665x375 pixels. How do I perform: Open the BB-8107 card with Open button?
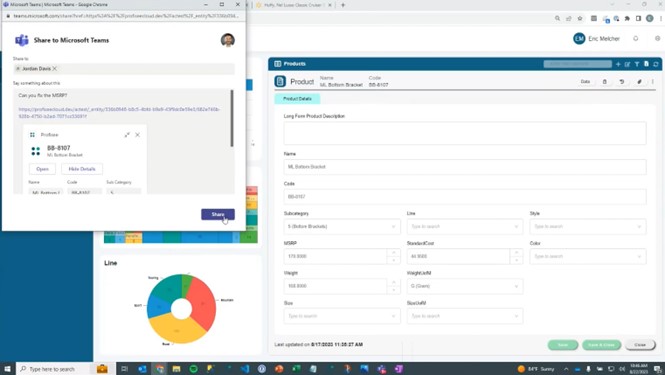[42, 169]
